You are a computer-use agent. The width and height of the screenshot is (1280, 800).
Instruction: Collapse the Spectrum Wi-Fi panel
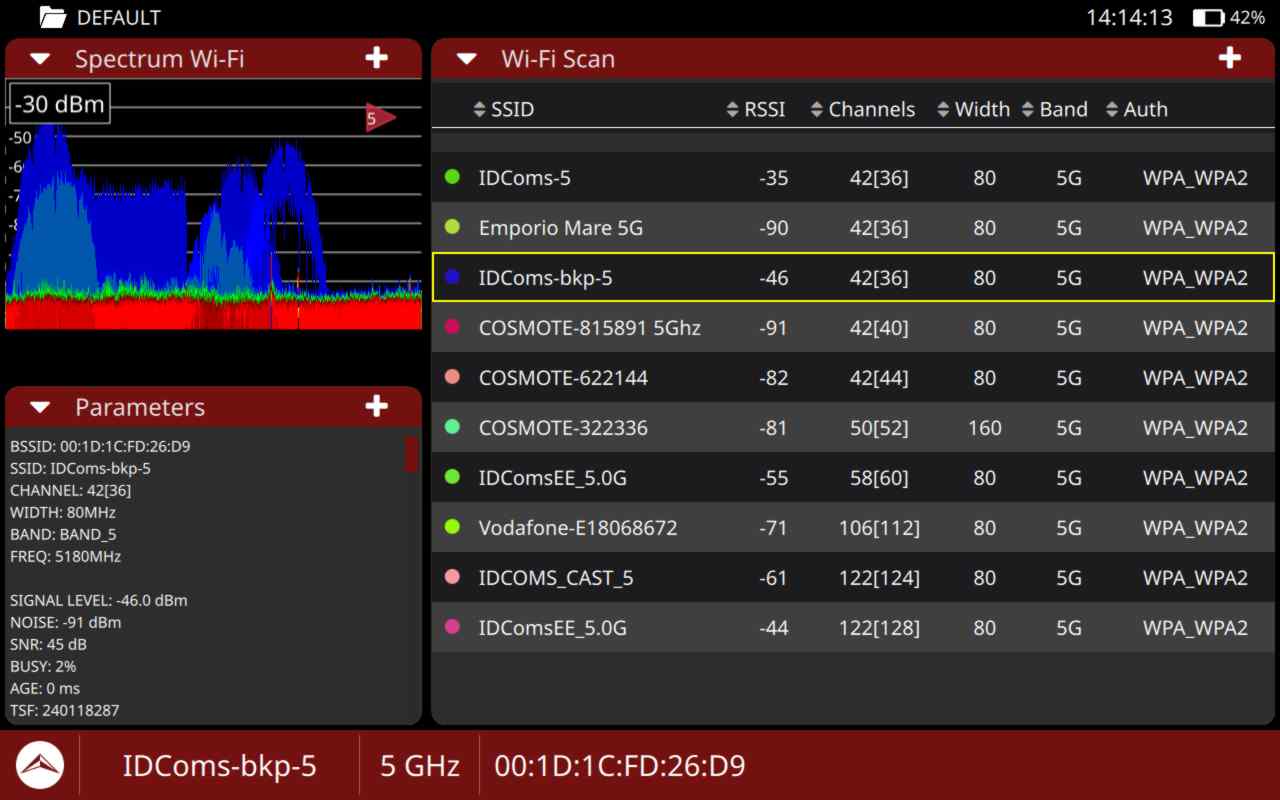40,58
